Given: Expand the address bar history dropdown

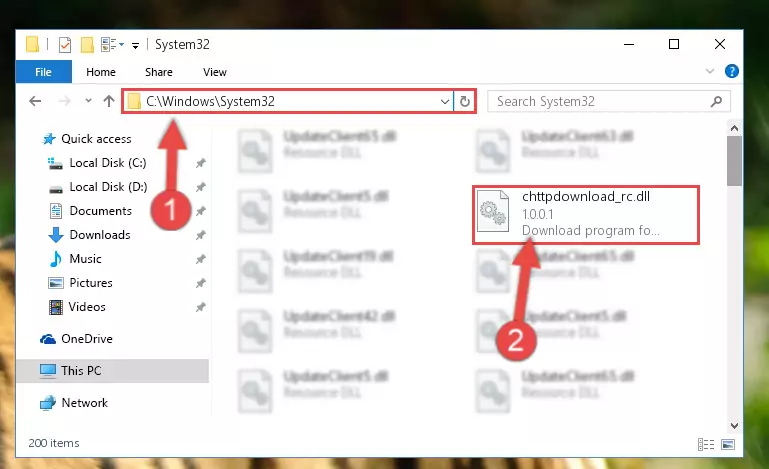Looking at the screenshot, I should click(x=444, y=102).
